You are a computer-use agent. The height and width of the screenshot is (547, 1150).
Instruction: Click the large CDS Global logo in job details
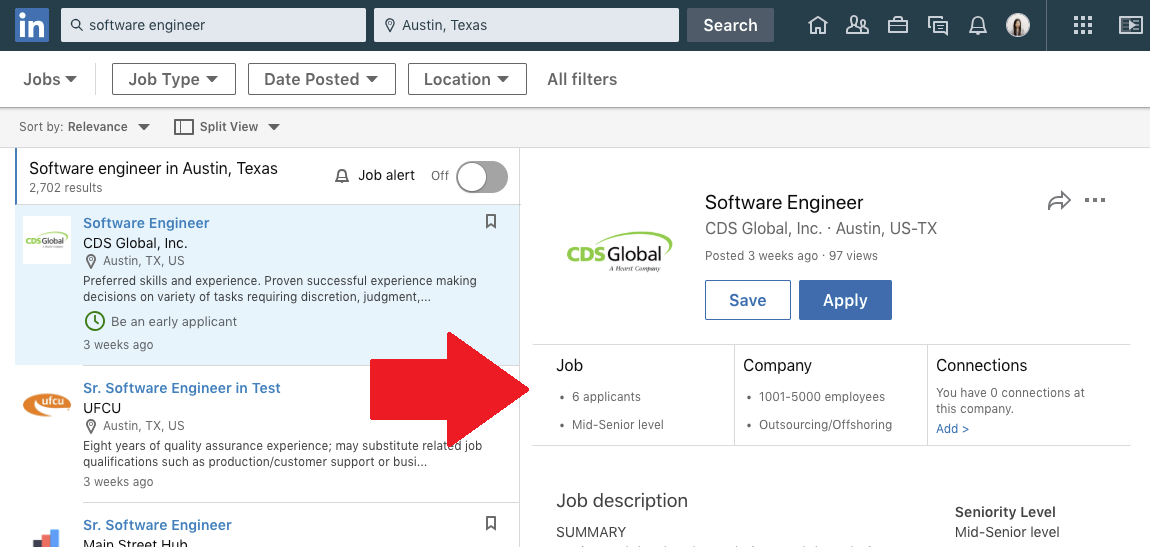pos(619,252)
